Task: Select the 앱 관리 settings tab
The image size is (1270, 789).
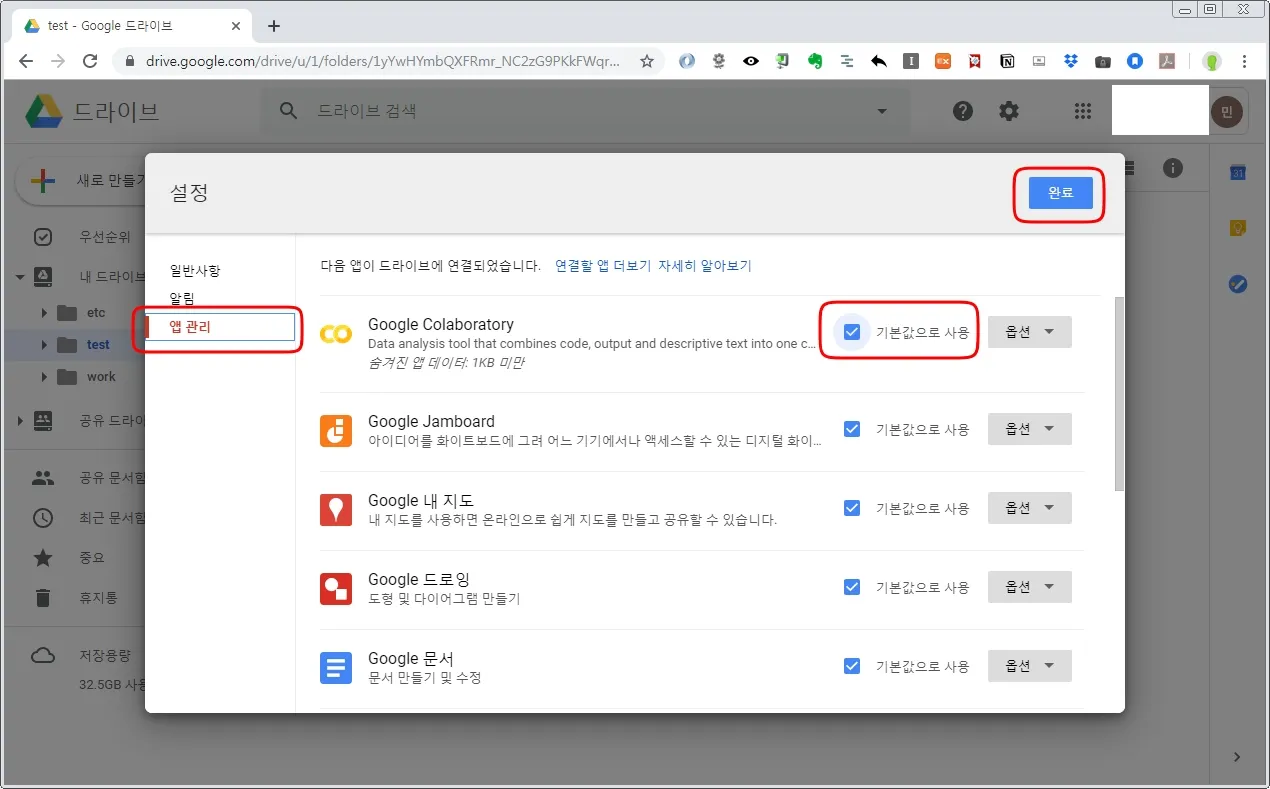Action: 220,327
